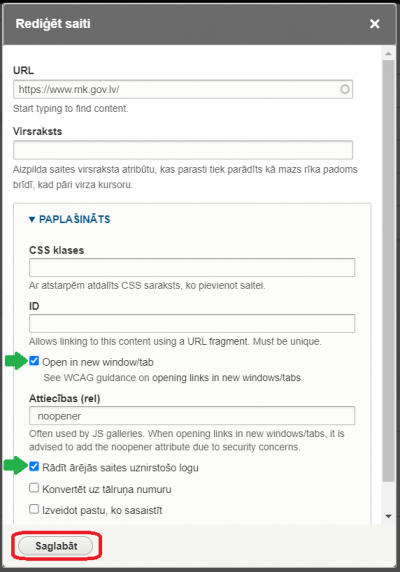Click the vertical scrollbar thumb

tap(388, 270)
